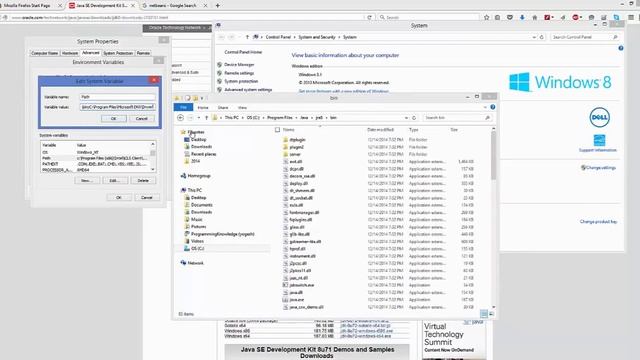Open the View ribbon tab

pyautogui.click(x=242, y=107)
